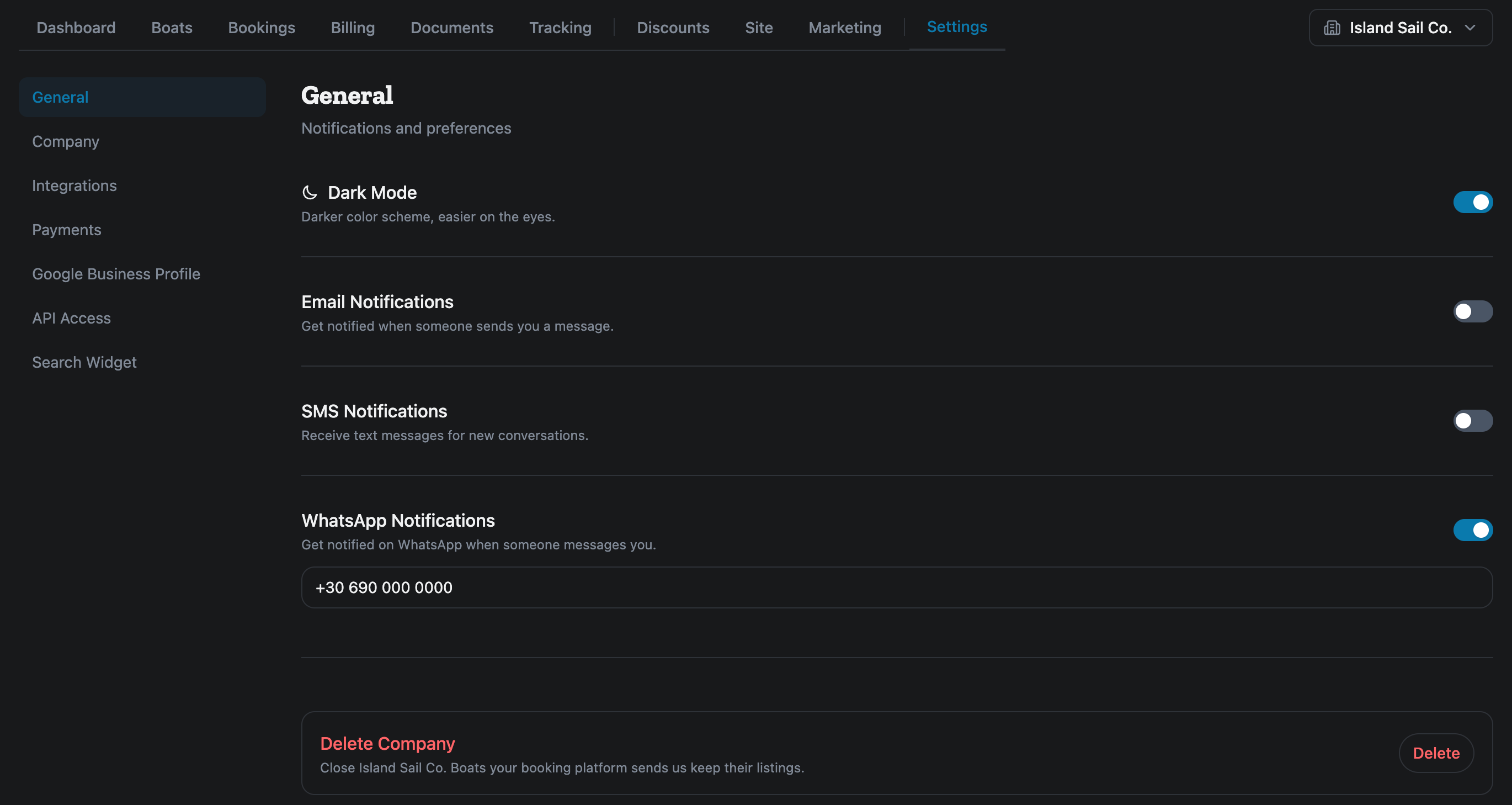Screen dimensions: 1512x805
Task: Turn off the Dark Mode switch
Action: click(1473, 202)
